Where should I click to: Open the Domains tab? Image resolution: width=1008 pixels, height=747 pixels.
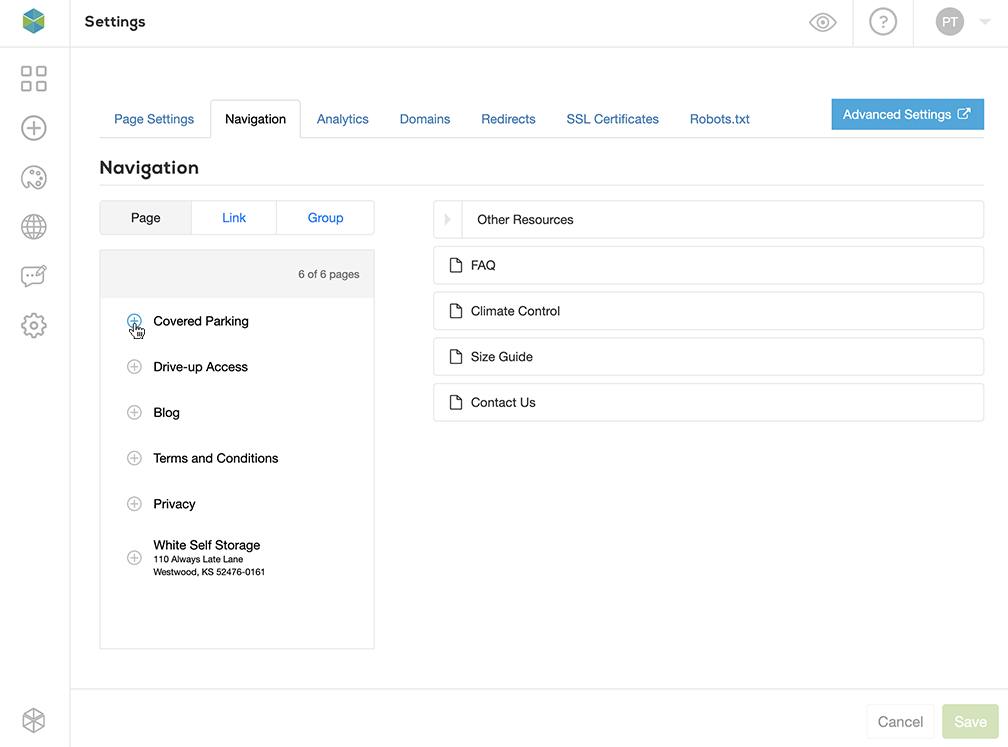[425, 119]
